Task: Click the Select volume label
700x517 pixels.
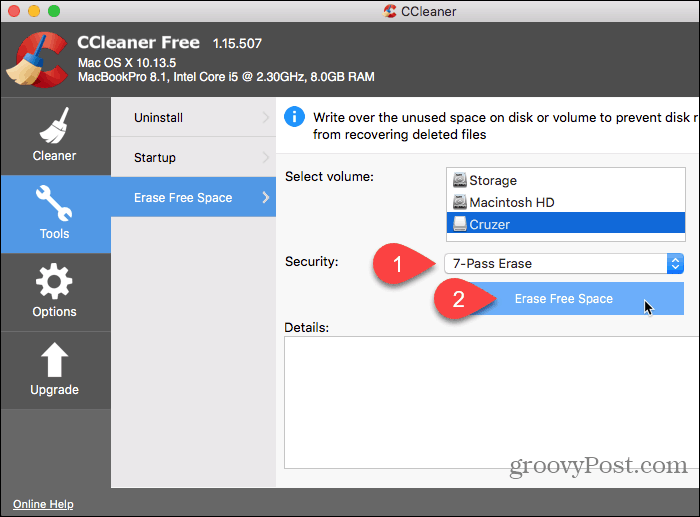Action: tap(329, 176)
